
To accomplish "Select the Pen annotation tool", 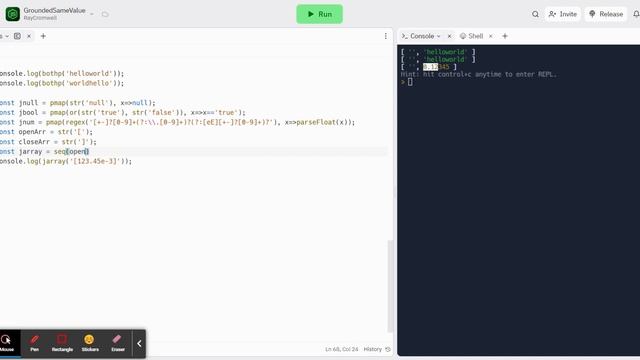I will click(x=35, y=343).
